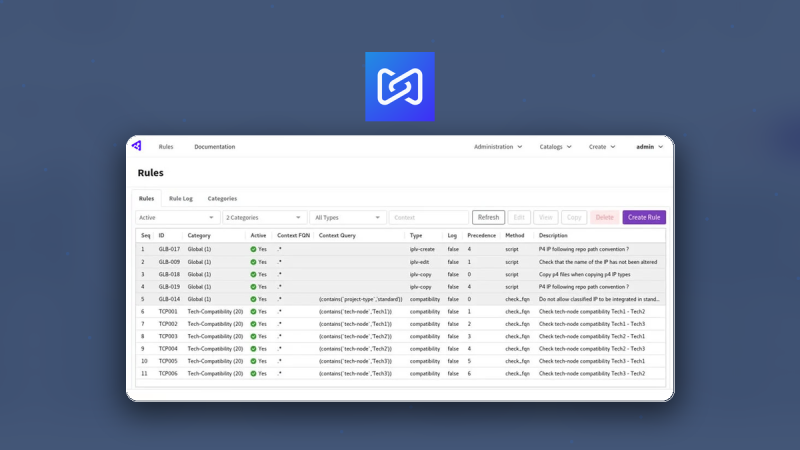Focus the Context filter input field
This screenshot has width=800, height=450.
[x=429, y=217]
